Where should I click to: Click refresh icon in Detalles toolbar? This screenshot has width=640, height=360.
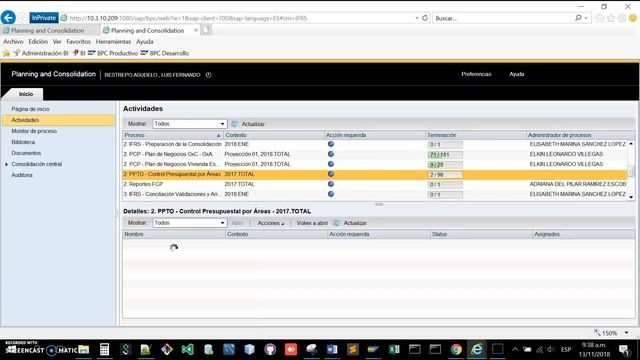(336, 223)
